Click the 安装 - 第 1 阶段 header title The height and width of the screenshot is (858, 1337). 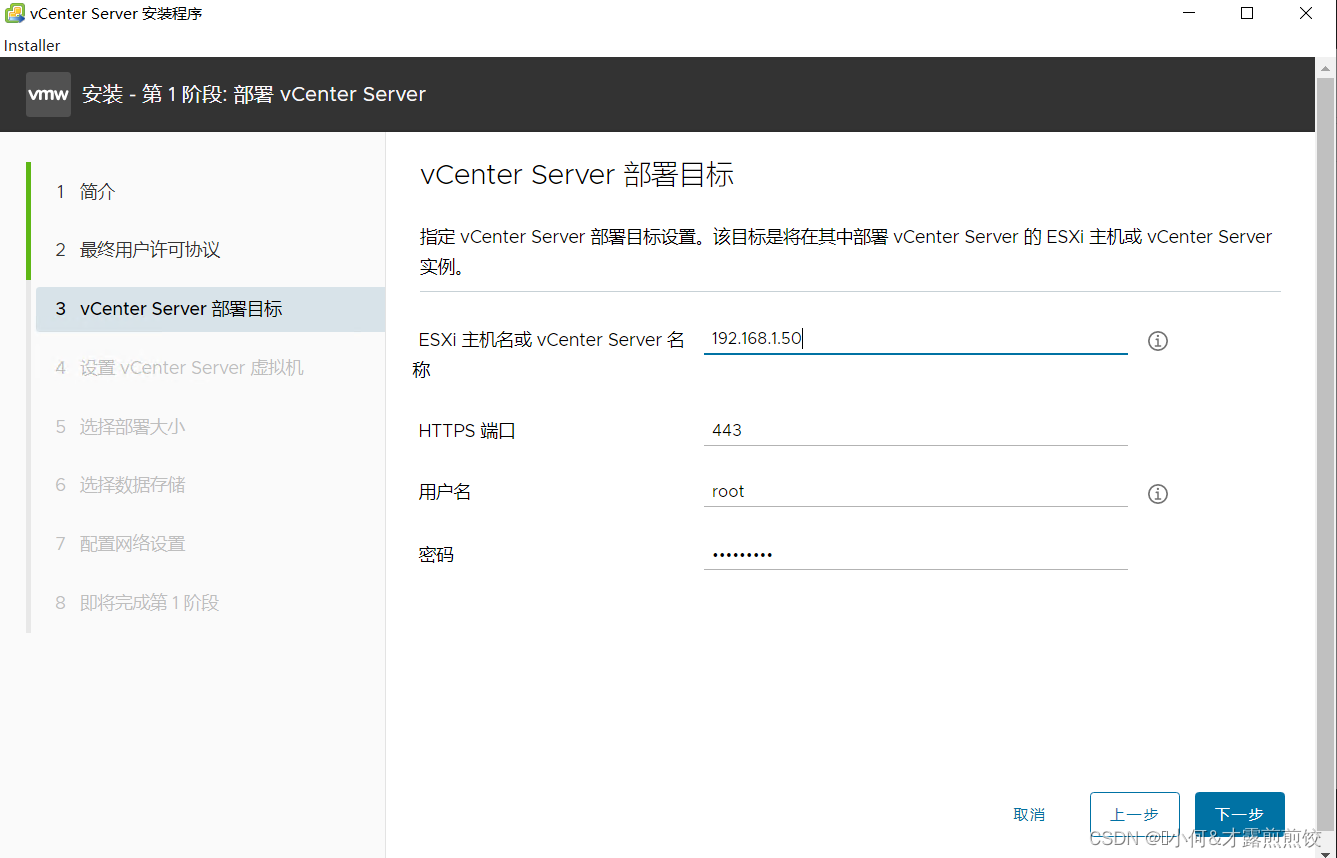point(254,94)
